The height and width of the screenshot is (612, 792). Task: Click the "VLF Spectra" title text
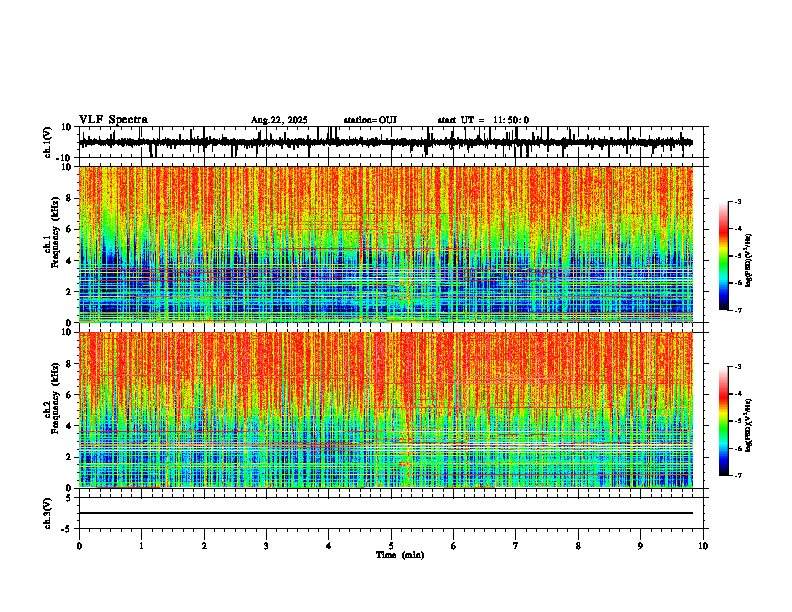click(113, 120)
